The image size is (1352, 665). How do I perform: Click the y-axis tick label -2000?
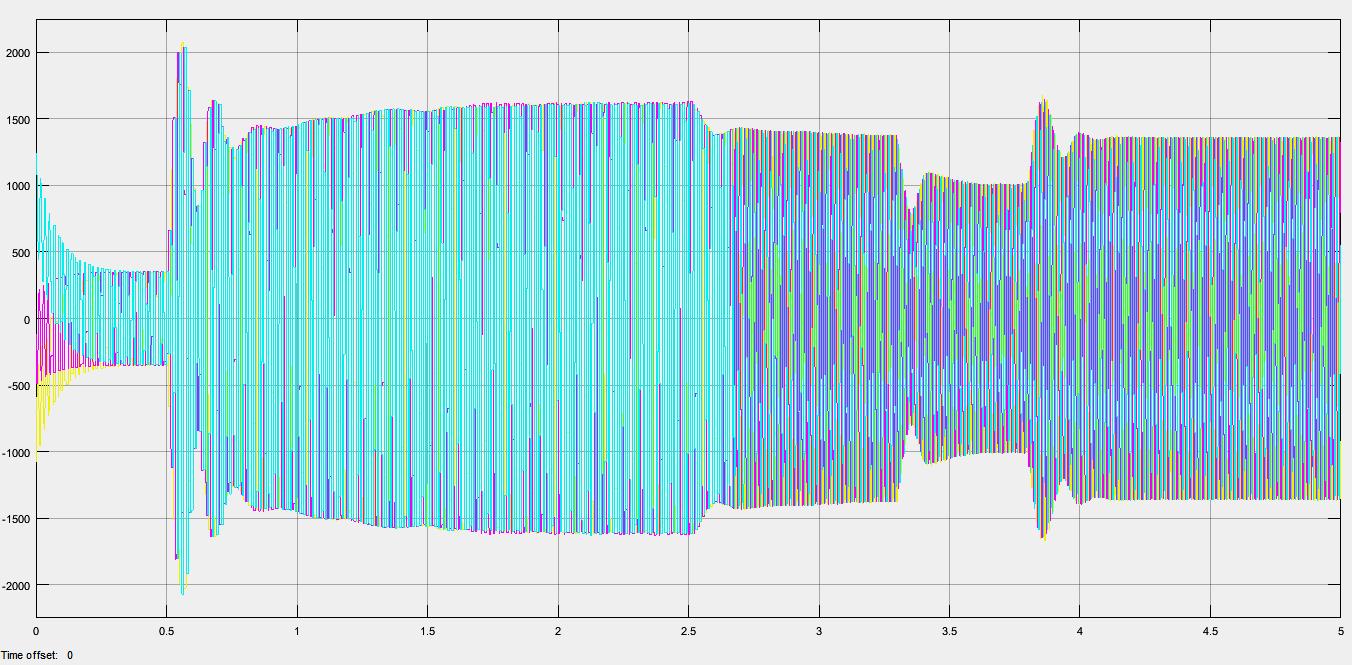coord(16,585)
